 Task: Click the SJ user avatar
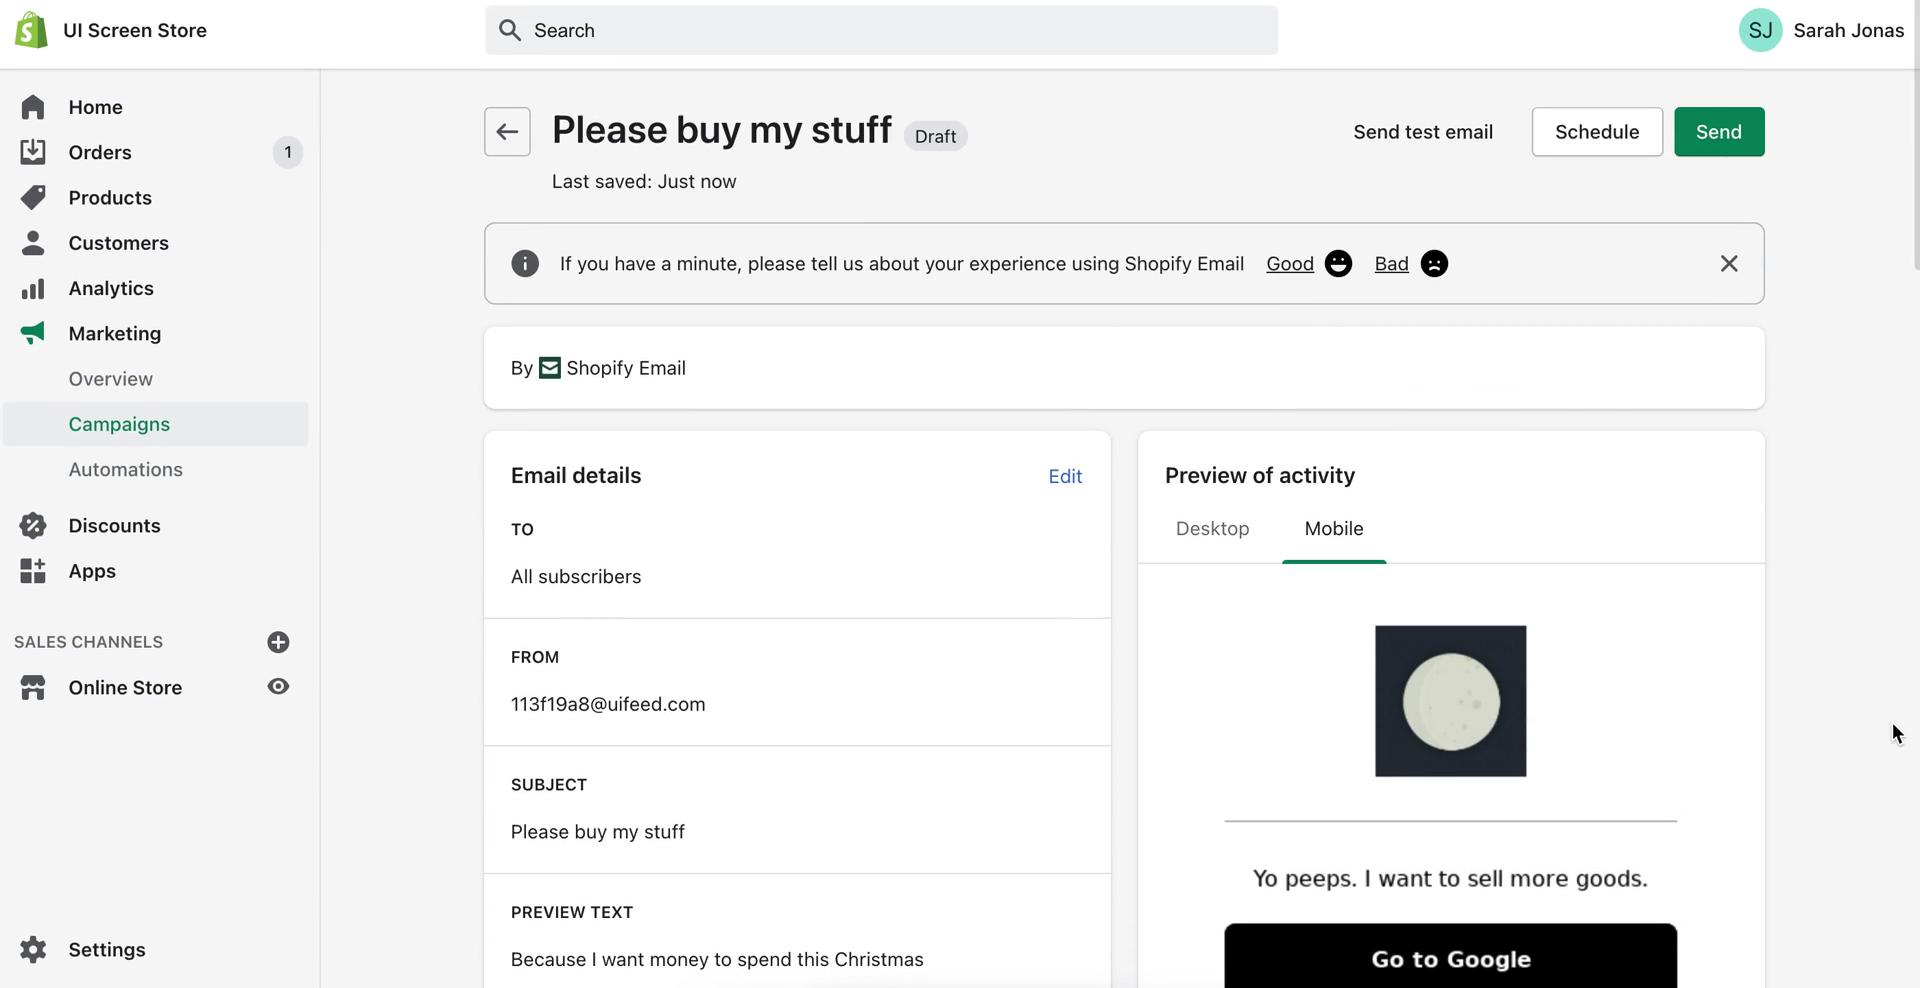coord(1760,30)
